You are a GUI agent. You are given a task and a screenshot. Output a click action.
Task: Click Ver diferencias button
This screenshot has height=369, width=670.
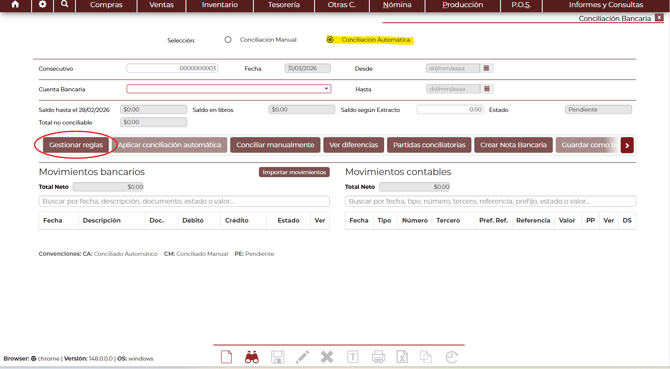point(353,145)
